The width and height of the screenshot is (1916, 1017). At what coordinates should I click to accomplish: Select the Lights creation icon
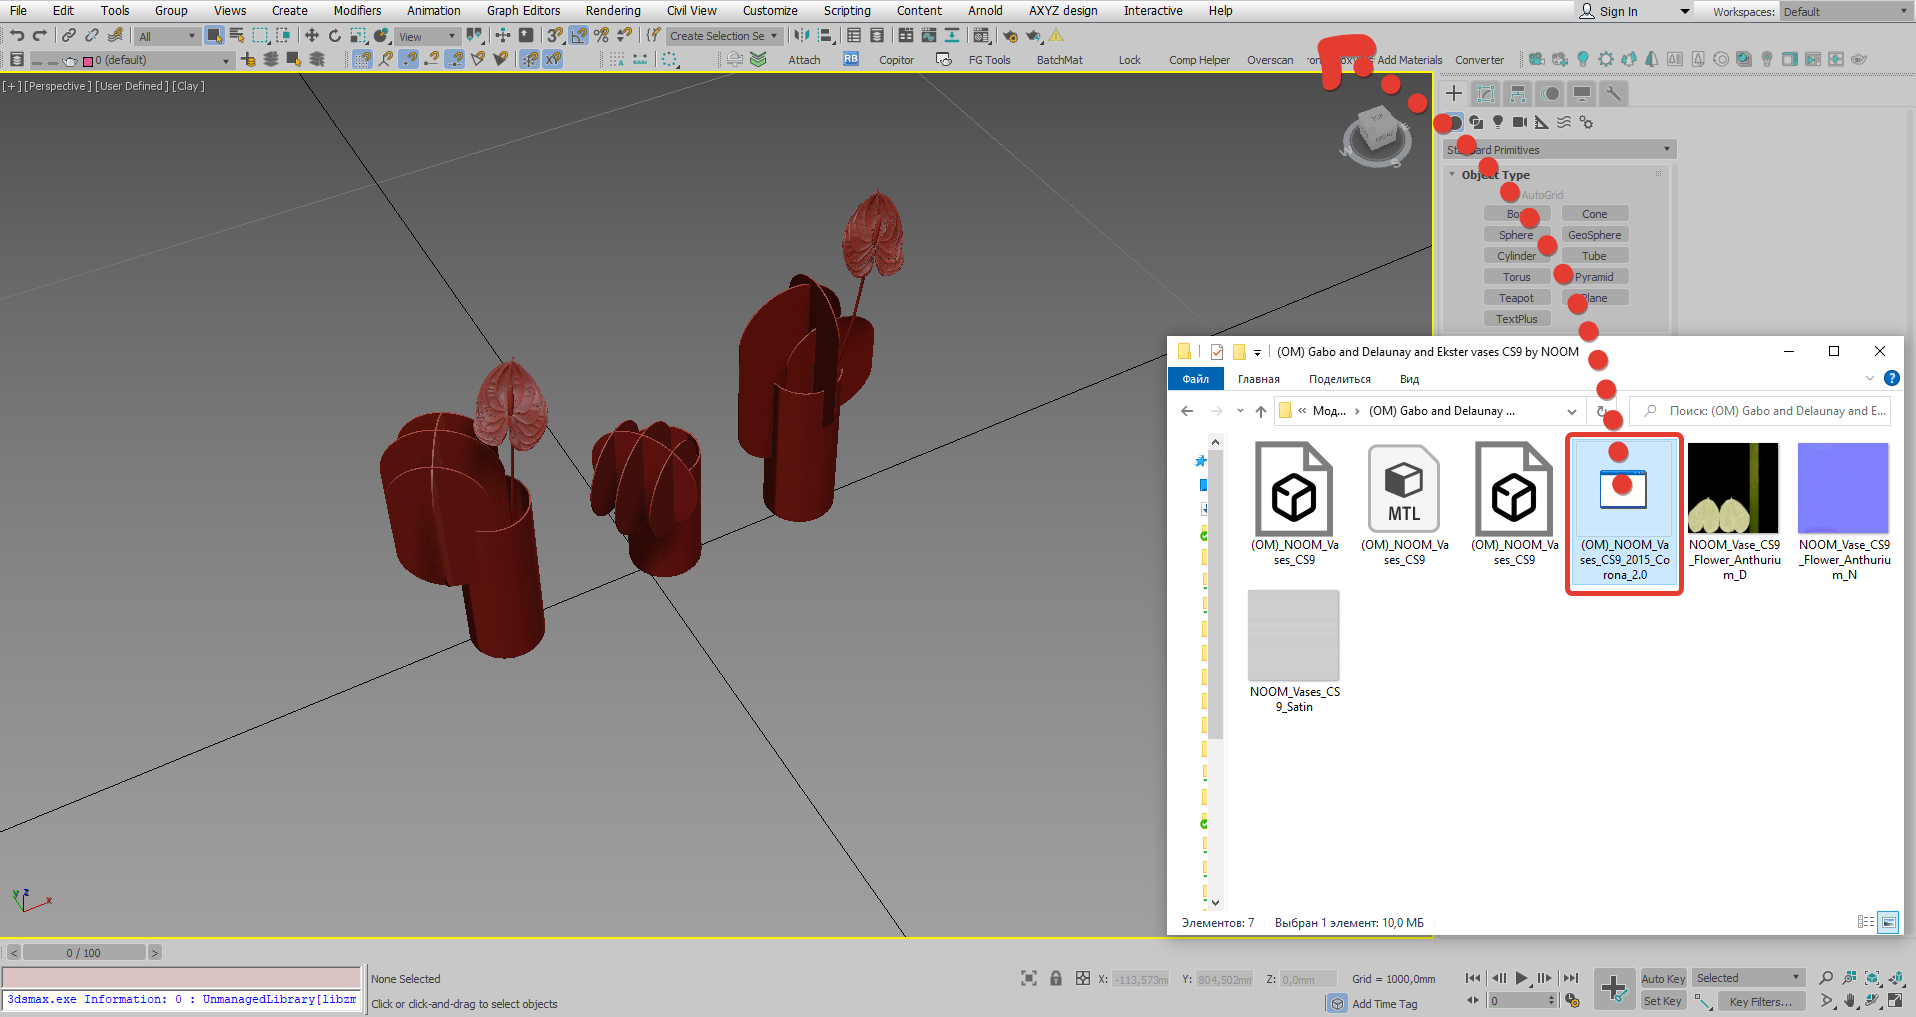point(1497,122)
